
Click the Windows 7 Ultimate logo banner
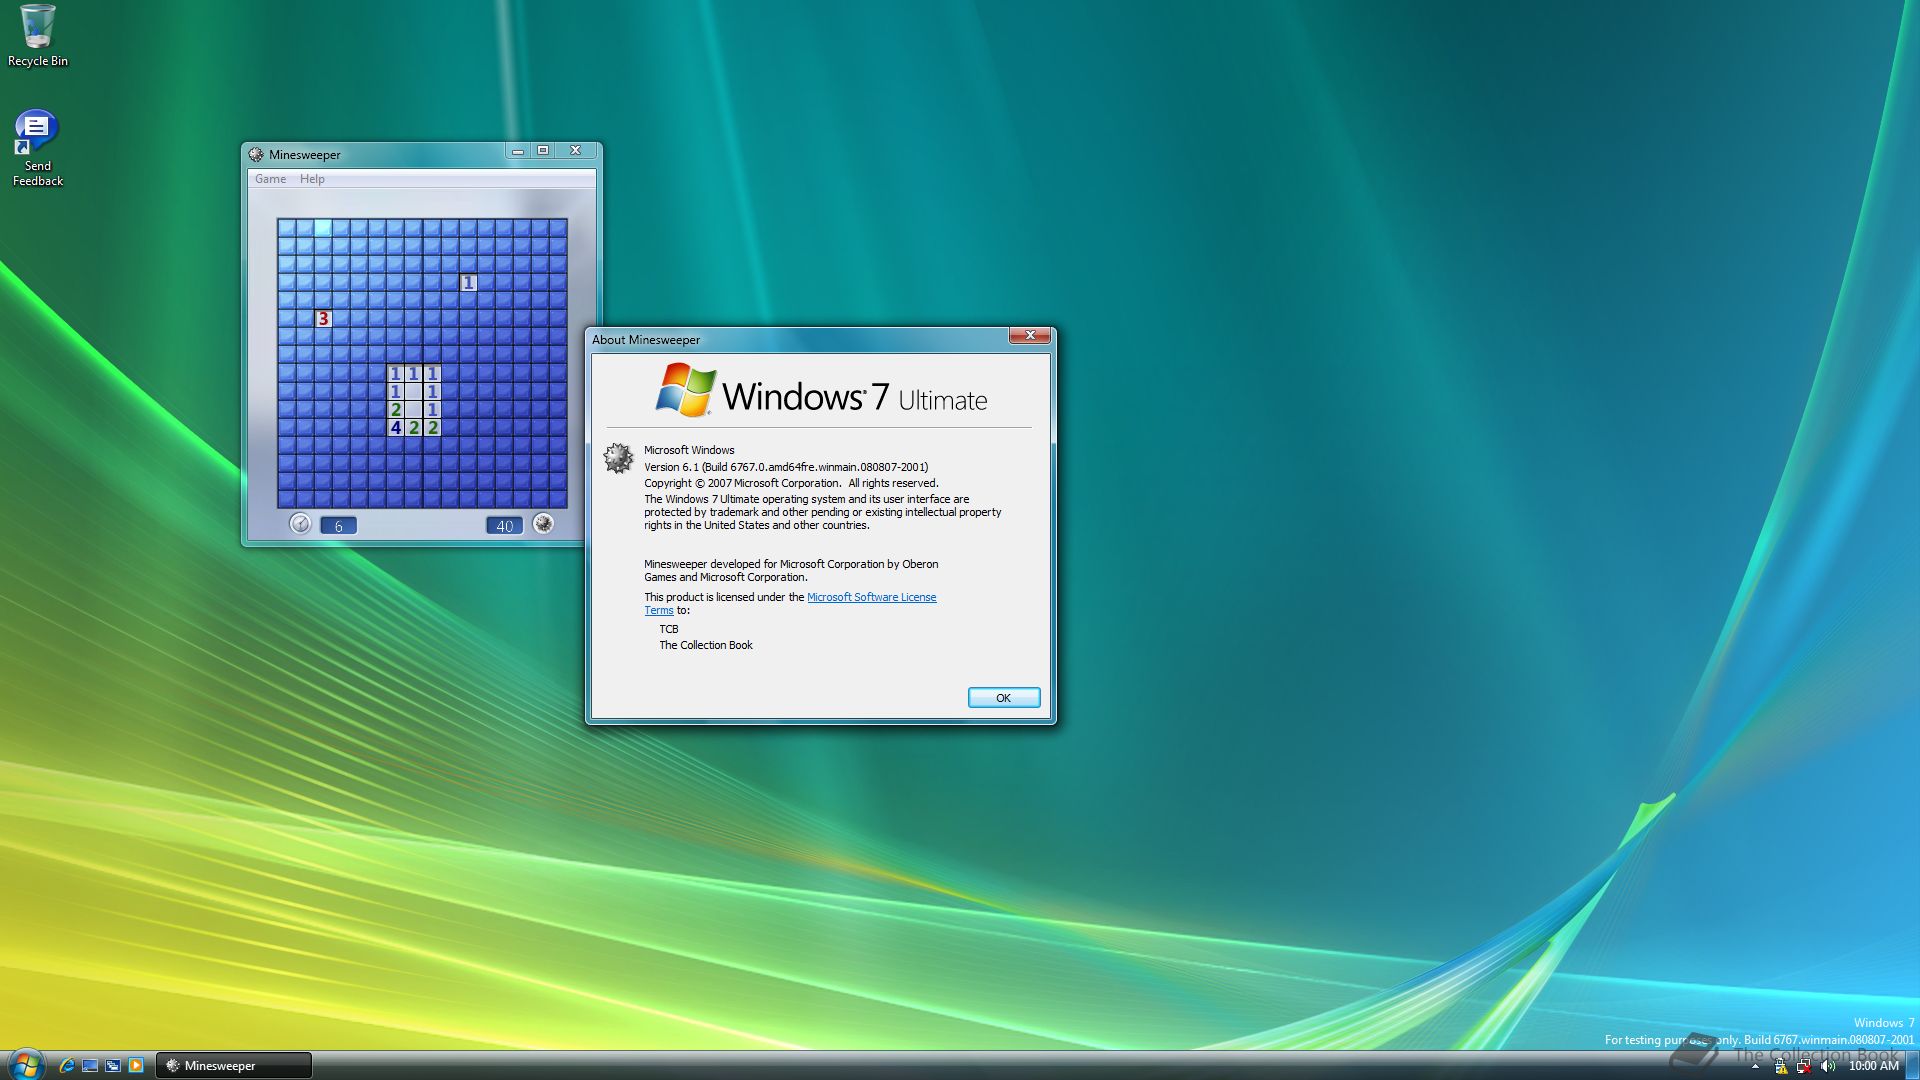click(x=820, y=392)
